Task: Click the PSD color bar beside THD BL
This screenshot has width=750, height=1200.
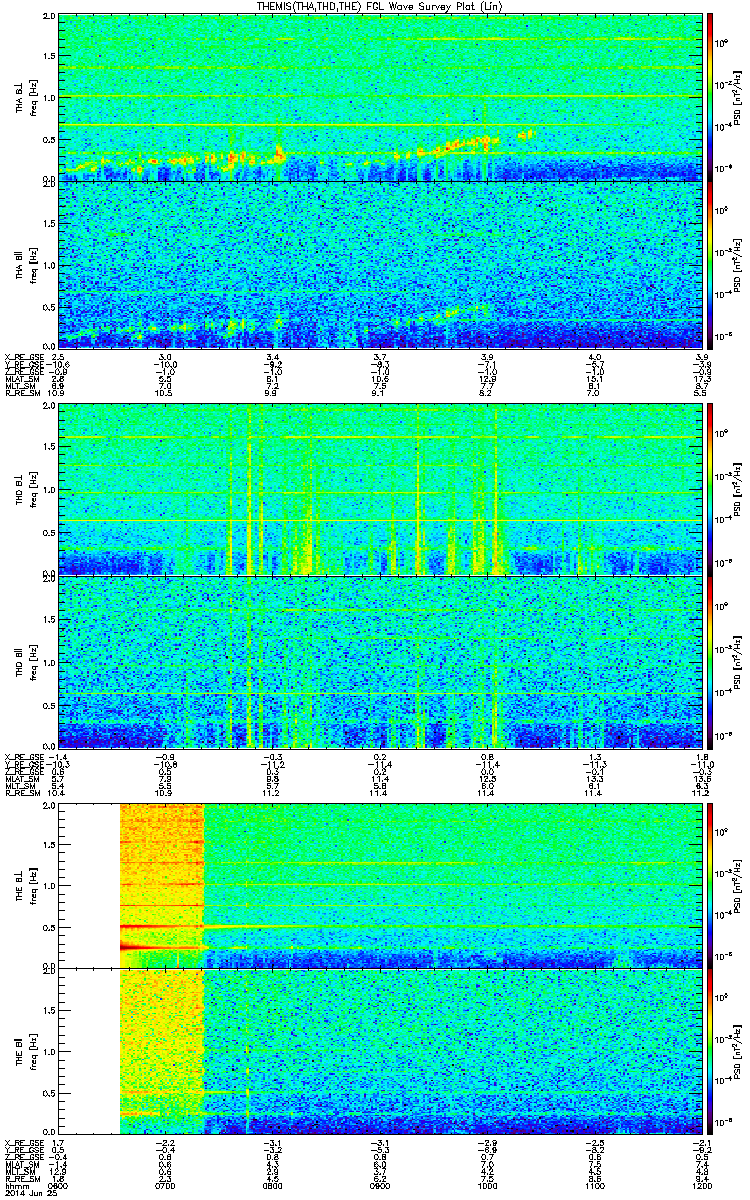Action: (710, 489)
